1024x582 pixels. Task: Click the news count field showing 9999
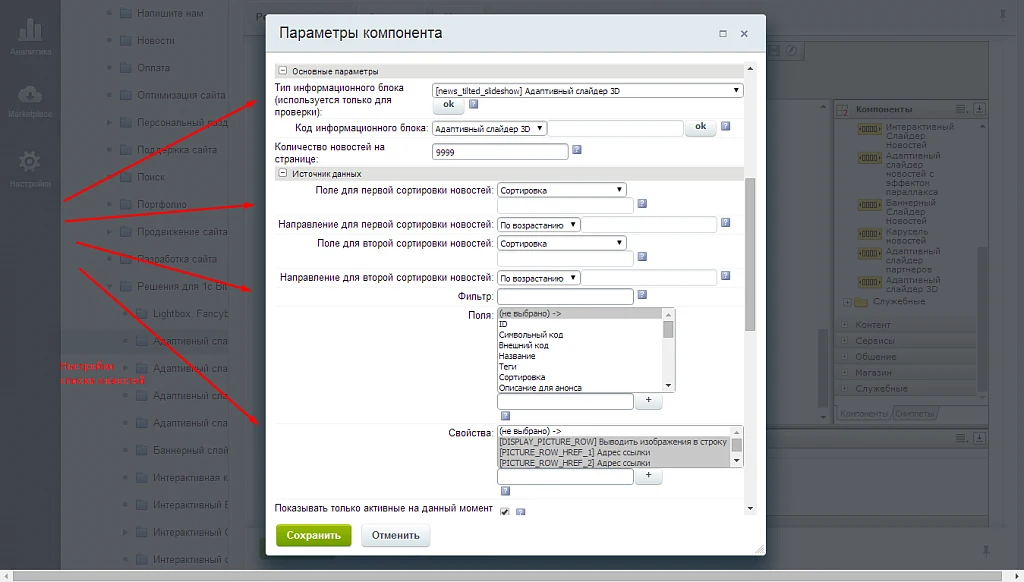[500, 152]
